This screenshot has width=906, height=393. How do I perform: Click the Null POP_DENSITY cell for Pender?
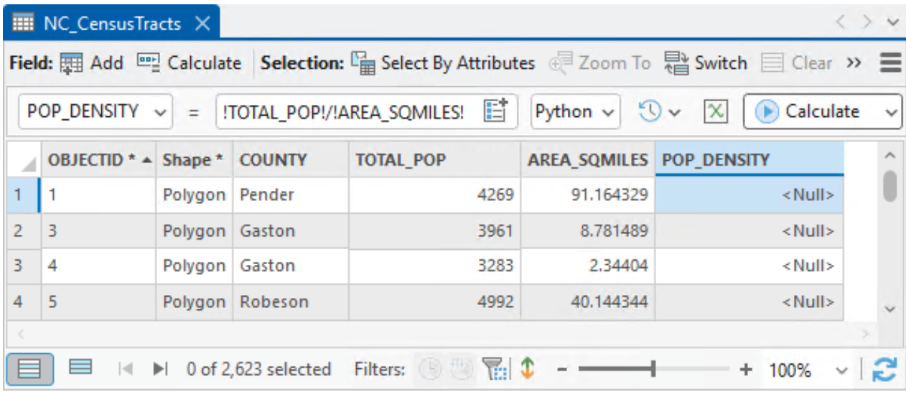point(749,195)
